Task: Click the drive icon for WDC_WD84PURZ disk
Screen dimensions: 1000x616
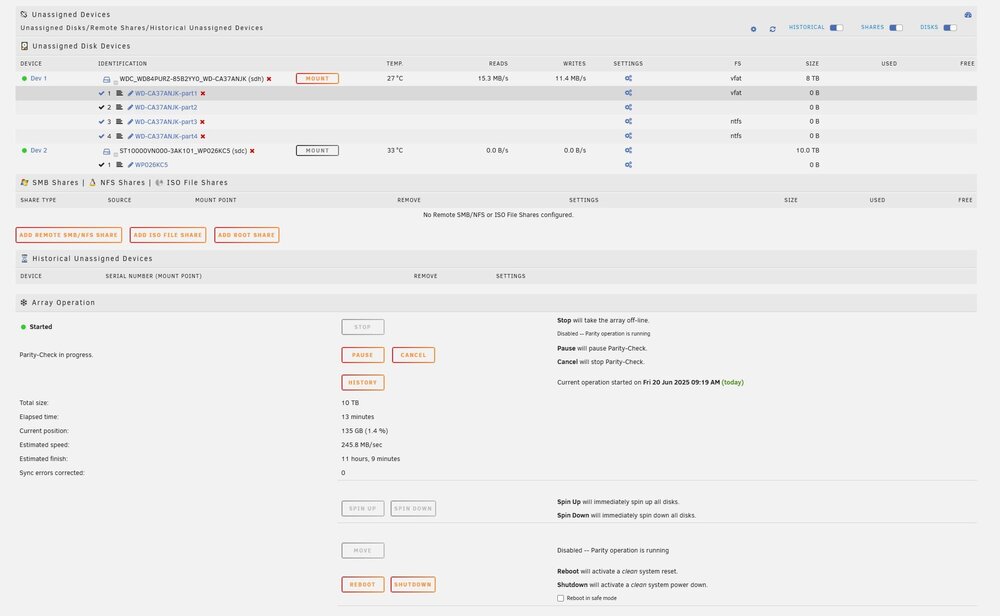Action: 107,80
